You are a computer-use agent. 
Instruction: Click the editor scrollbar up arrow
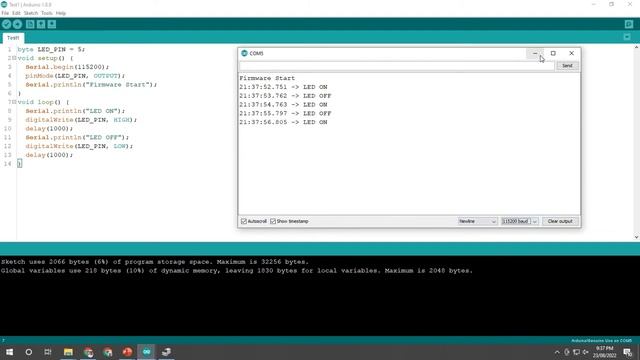coord(636,48)
